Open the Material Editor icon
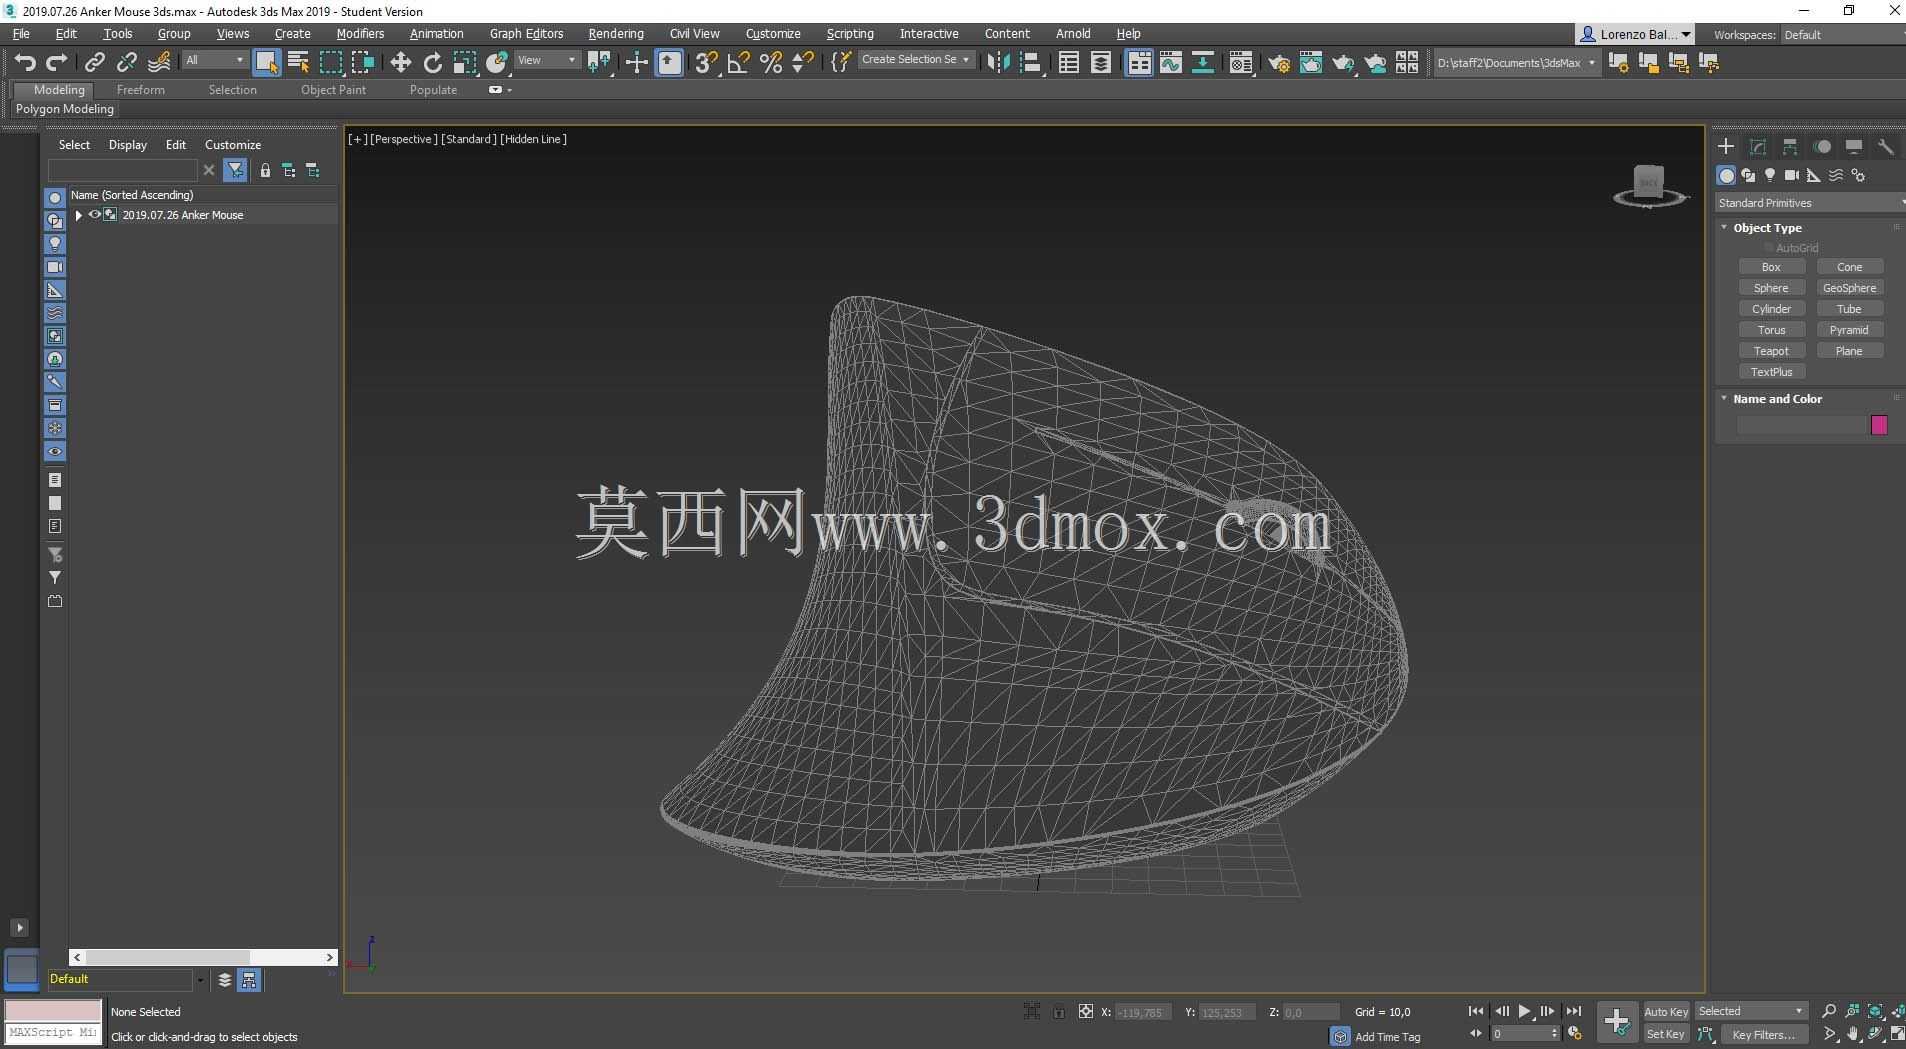 pos(1240,62)
